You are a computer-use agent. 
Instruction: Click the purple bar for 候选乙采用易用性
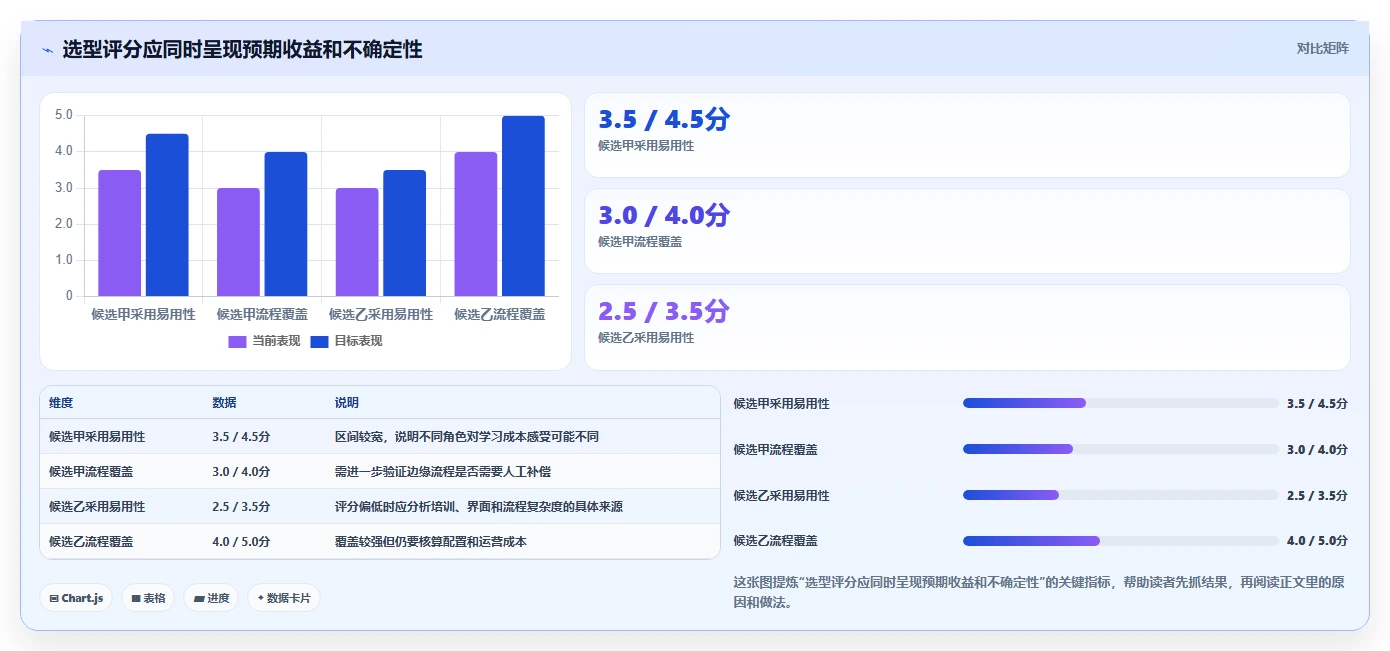(357, 242)
